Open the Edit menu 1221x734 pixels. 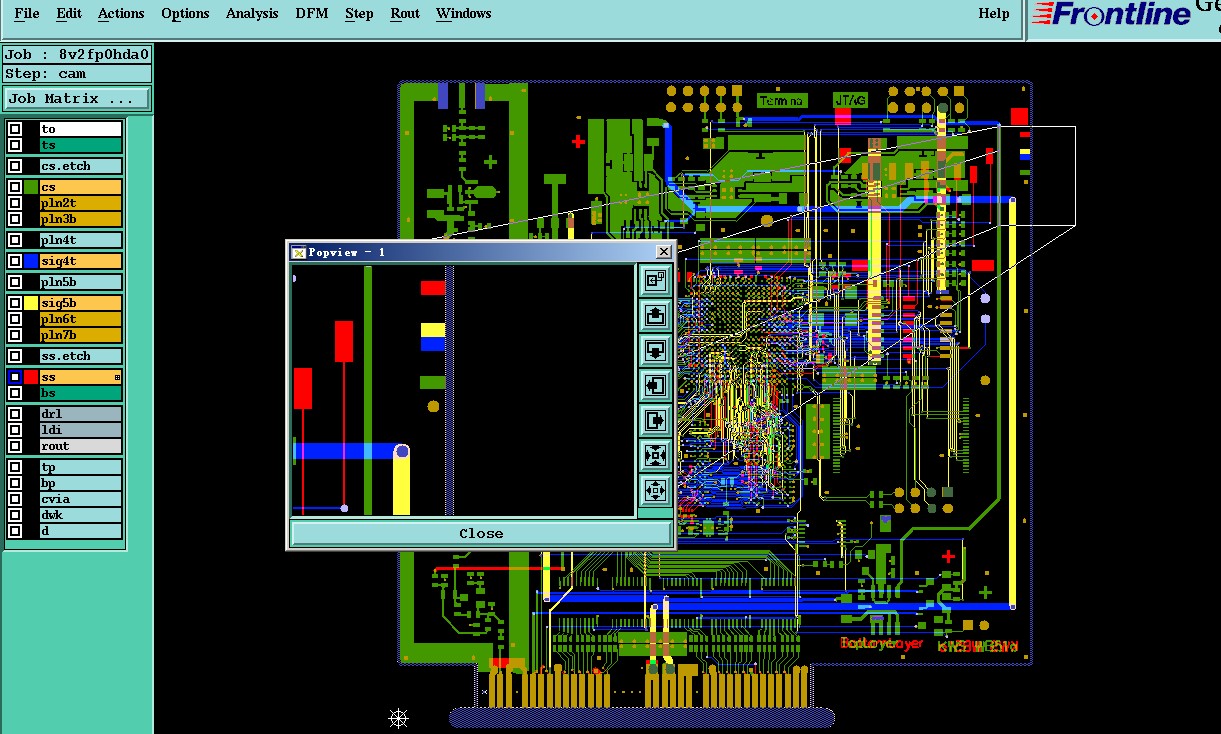69,14
